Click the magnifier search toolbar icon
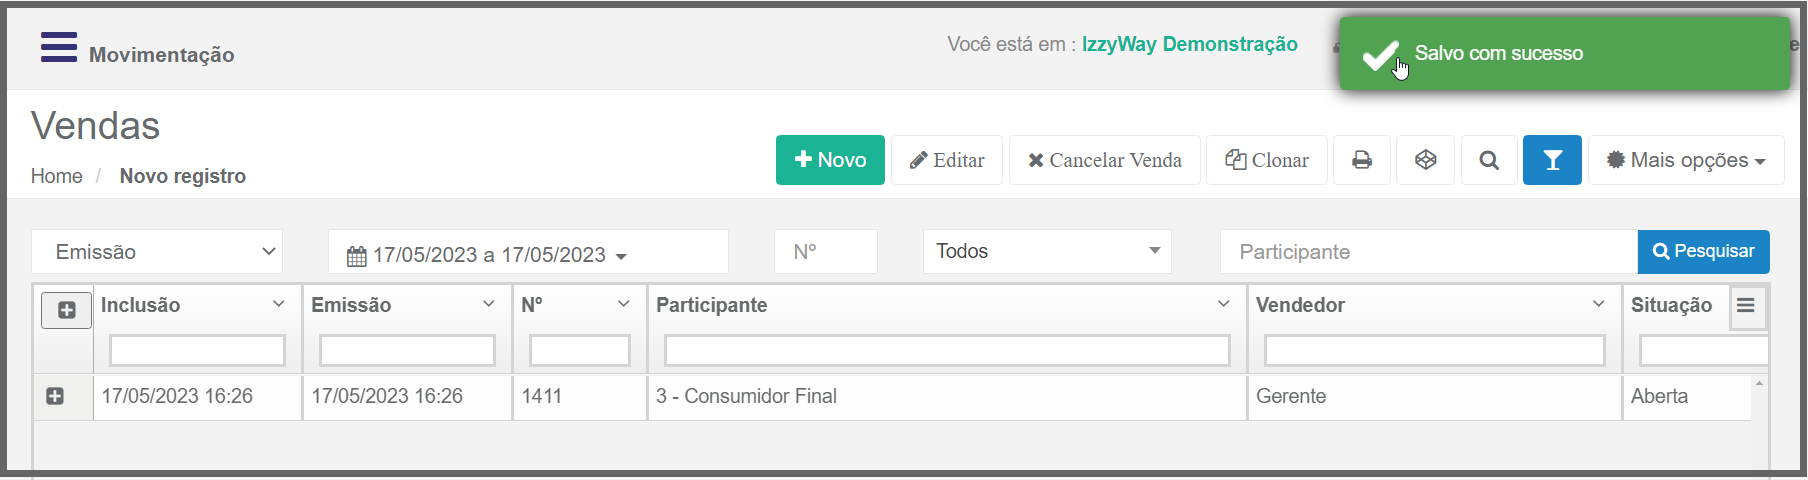This screenshot has height=480, width=1808. (1489, 160)
